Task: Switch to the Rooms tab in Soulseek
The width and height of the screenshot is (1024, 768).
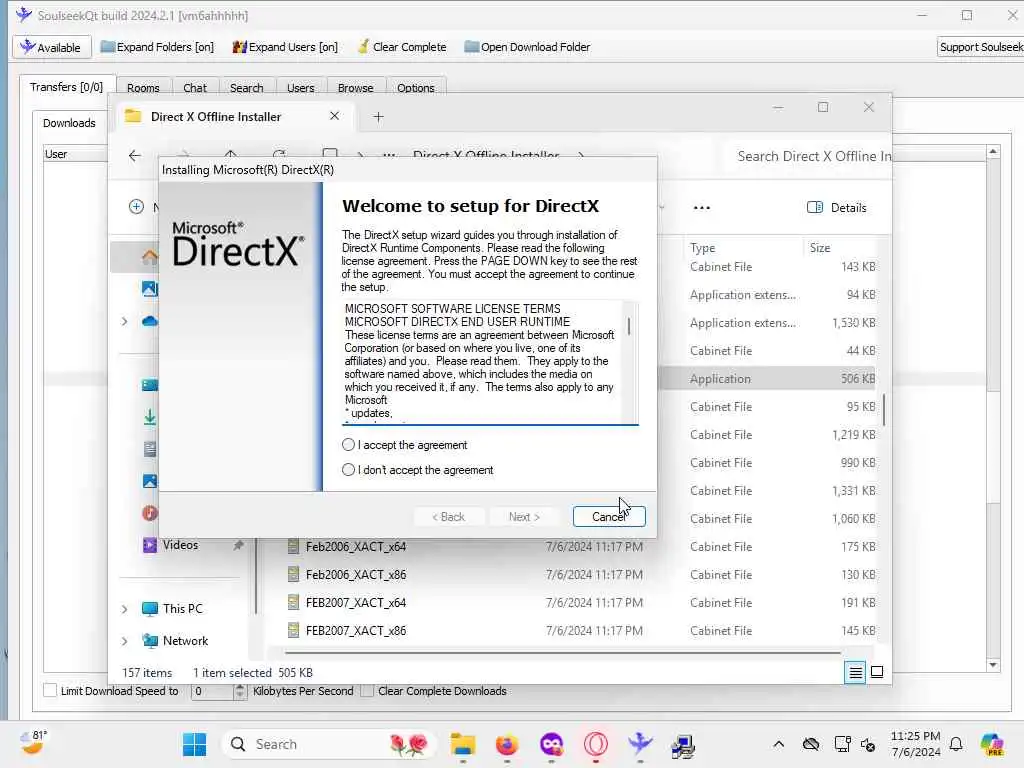Action: coord(143,88)
